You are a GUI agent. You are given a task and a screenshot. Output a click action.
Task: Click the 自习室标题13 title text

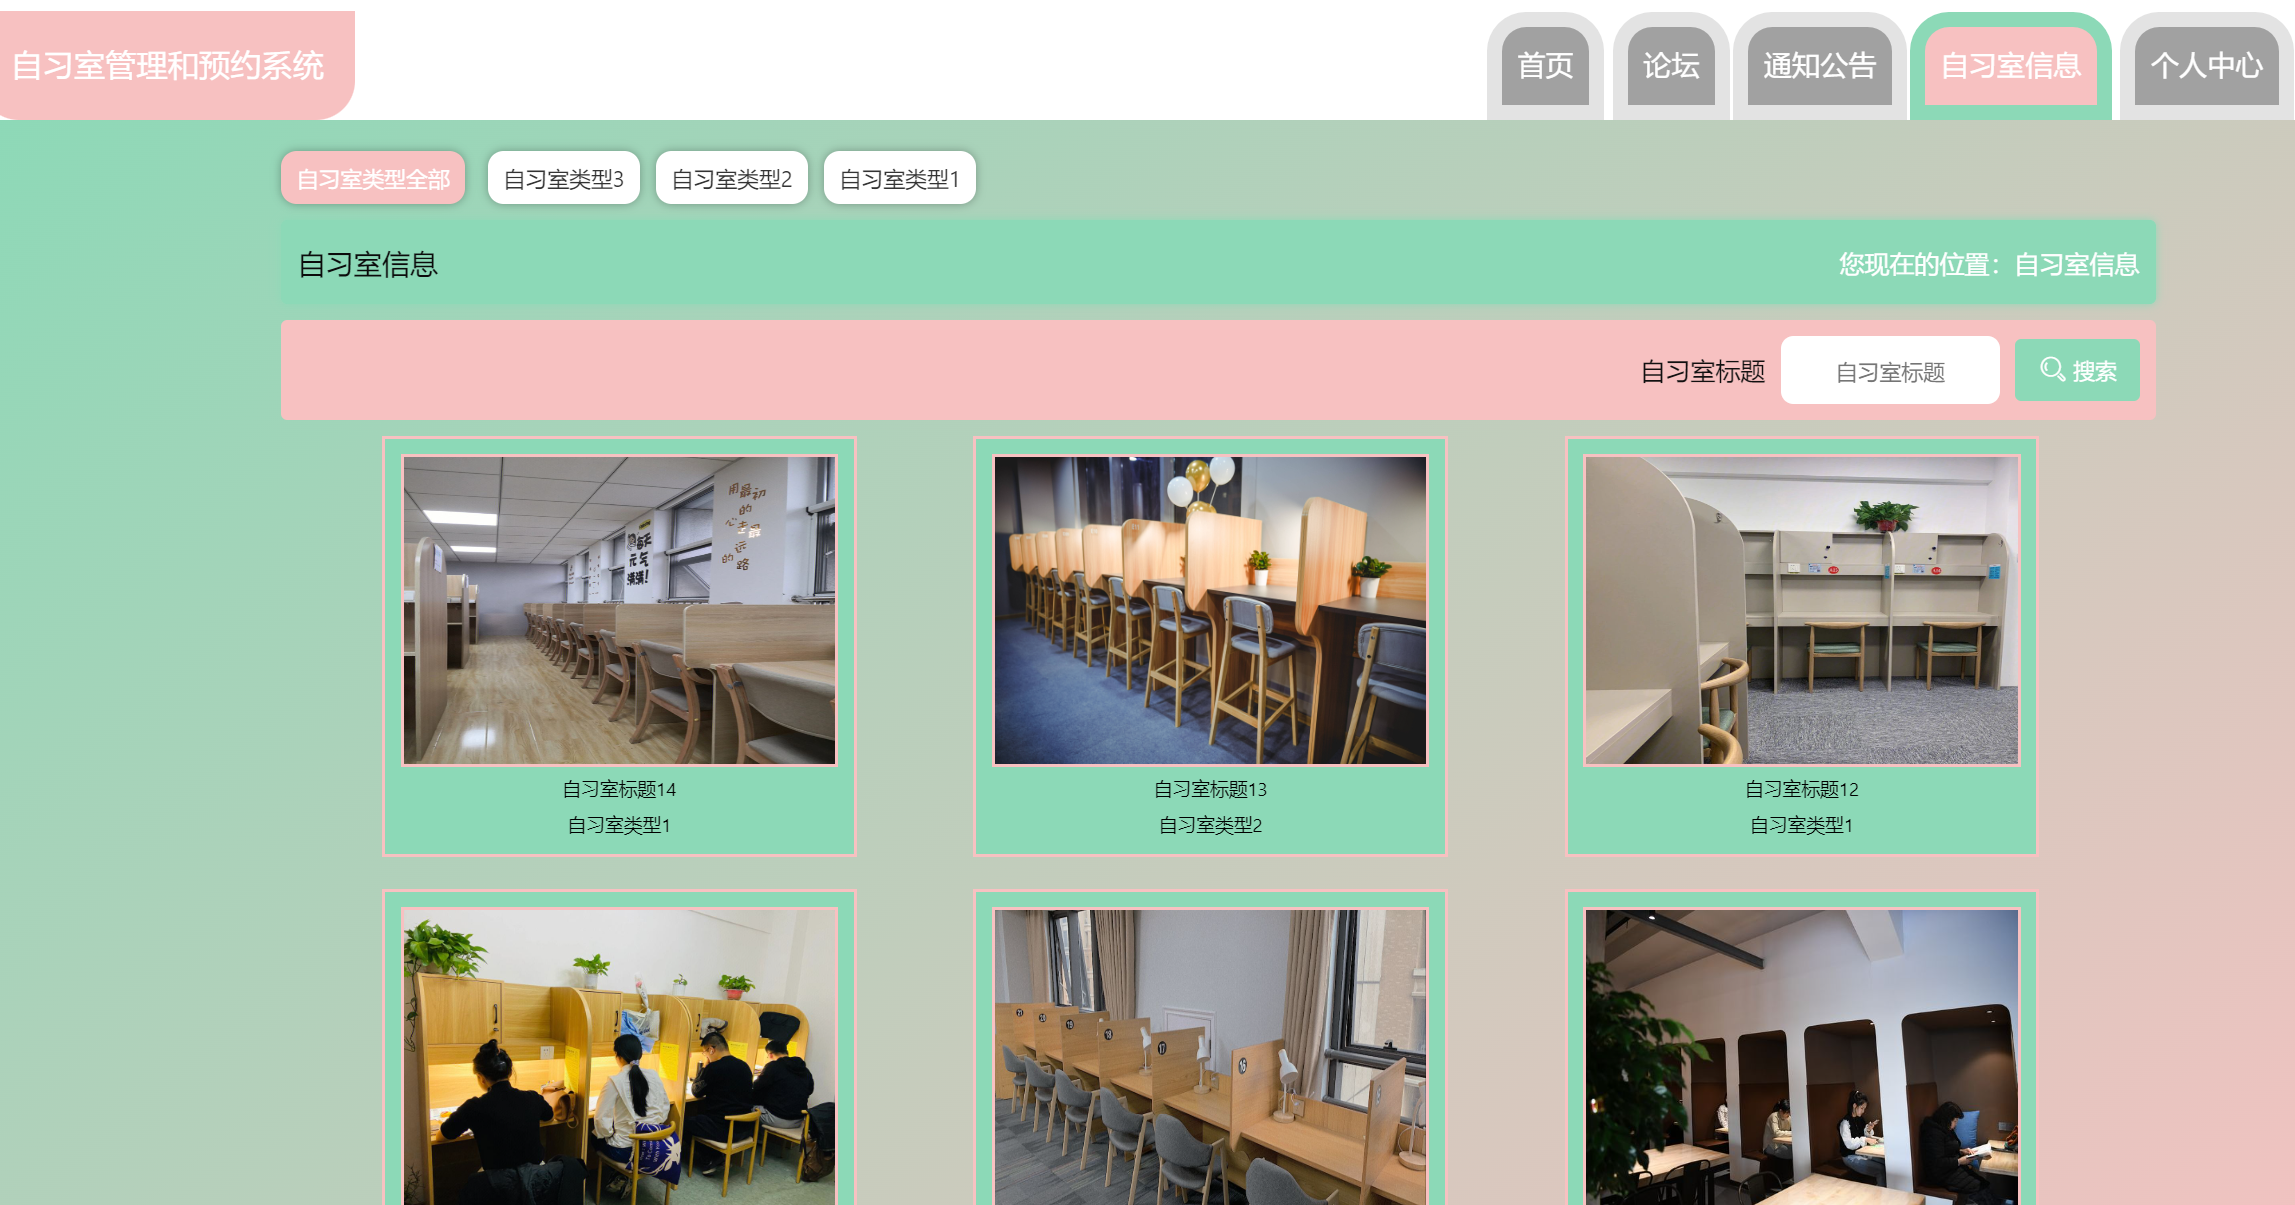1210,789
